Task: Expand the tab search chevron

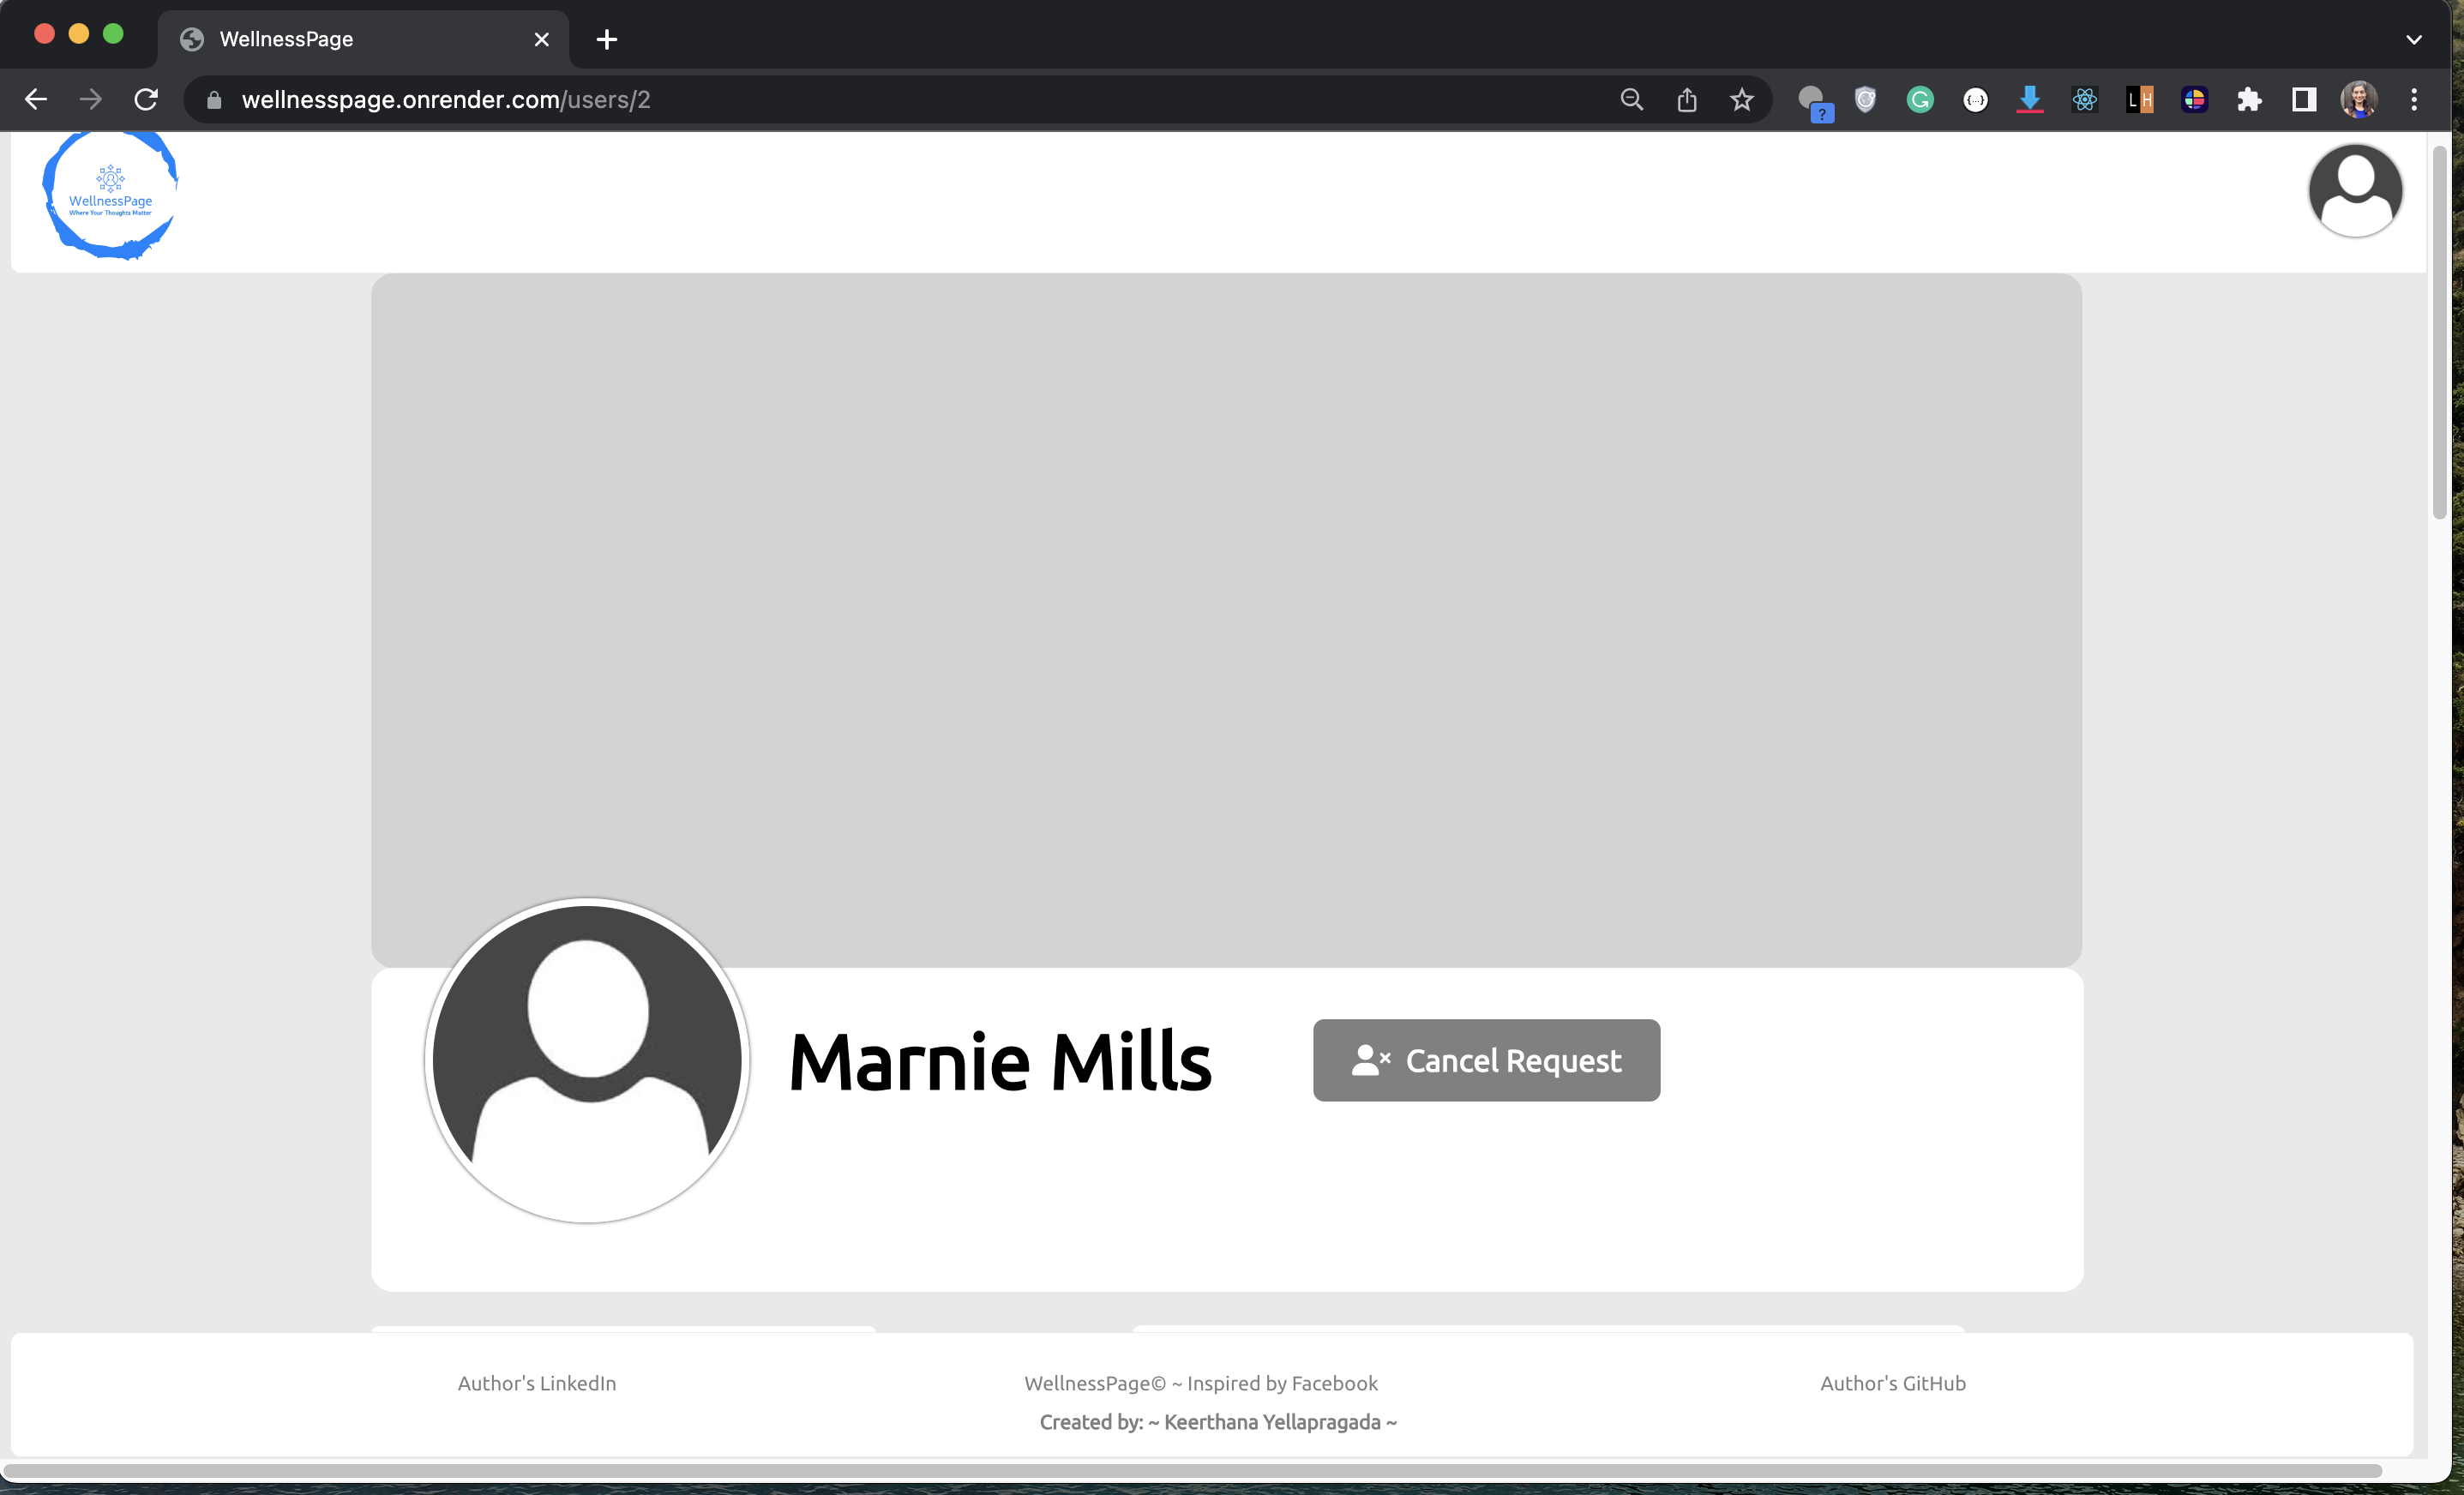Action: click(x=2413, y=40)
